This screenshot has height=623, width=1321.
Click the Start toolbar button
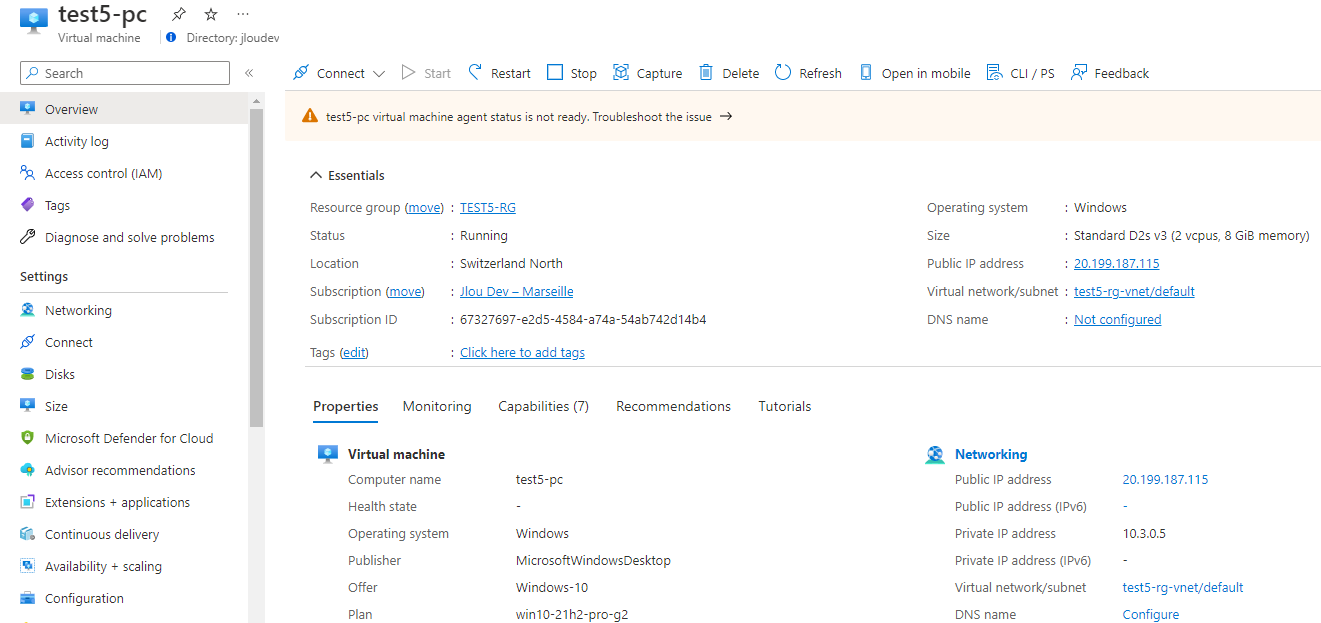coord(426,73)
